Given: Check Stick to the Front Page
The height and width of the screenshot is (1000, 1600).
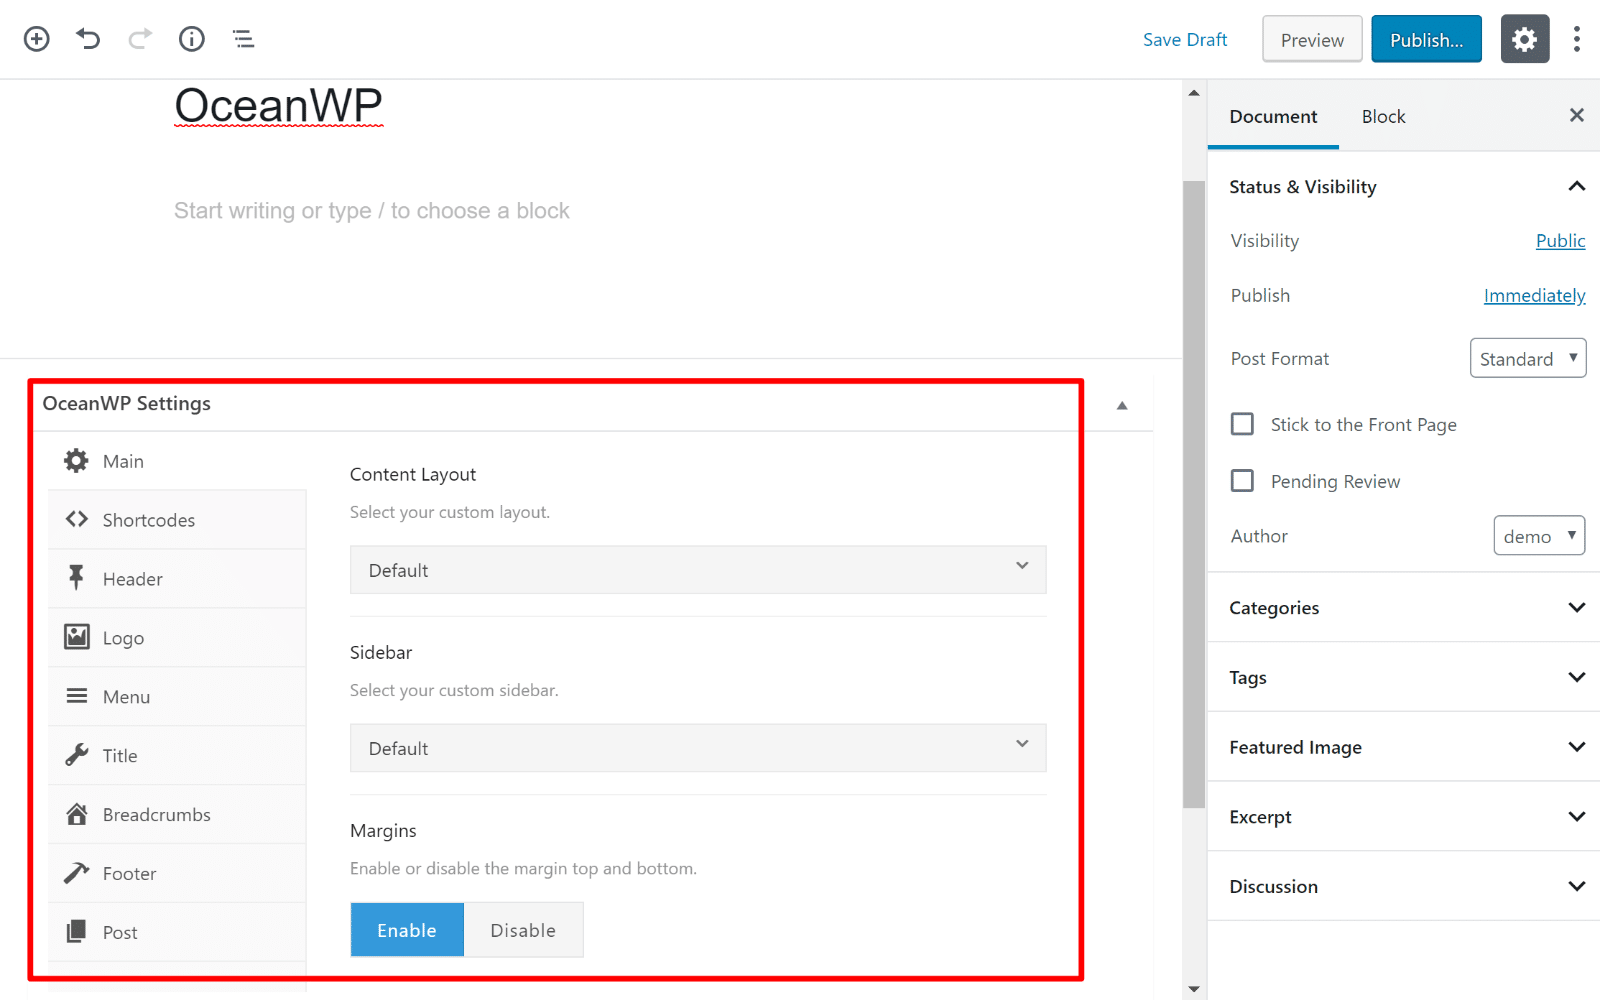Looking at the screenshot, I should (1242, 425).
